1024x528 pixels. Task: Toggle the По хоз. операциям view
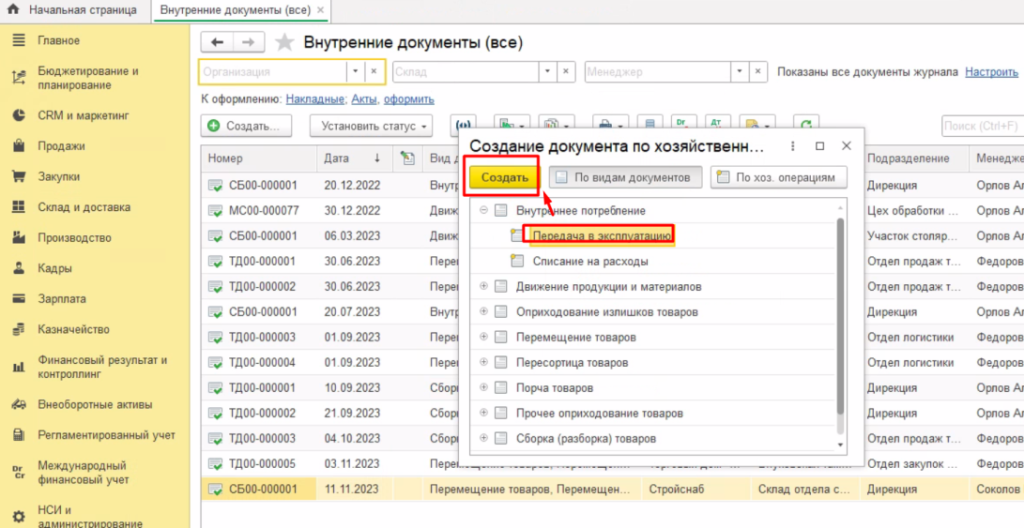pyautogui.click(x=780, y=178)
